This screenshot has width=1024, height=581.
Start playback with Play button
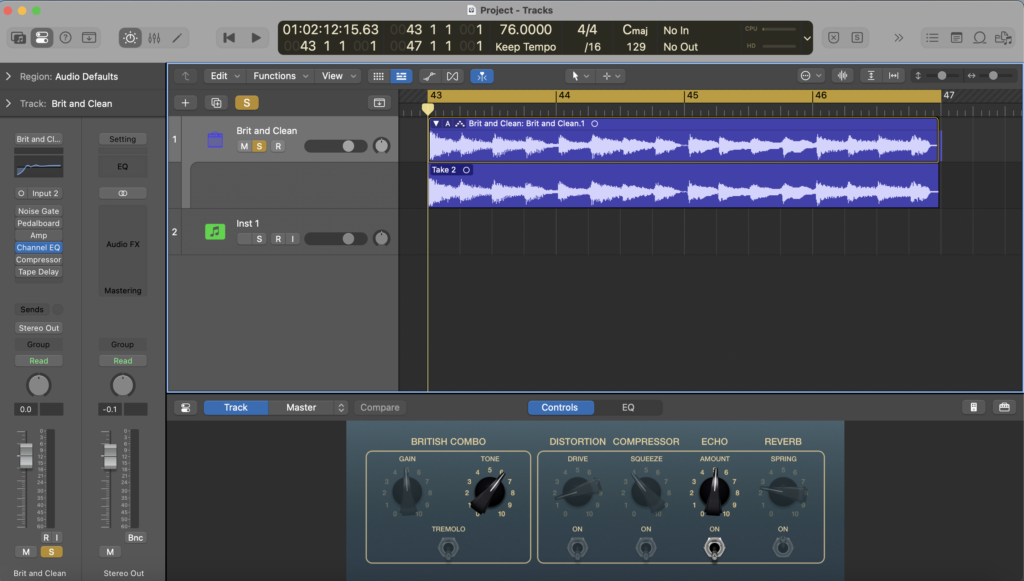(x=256, y=38)
